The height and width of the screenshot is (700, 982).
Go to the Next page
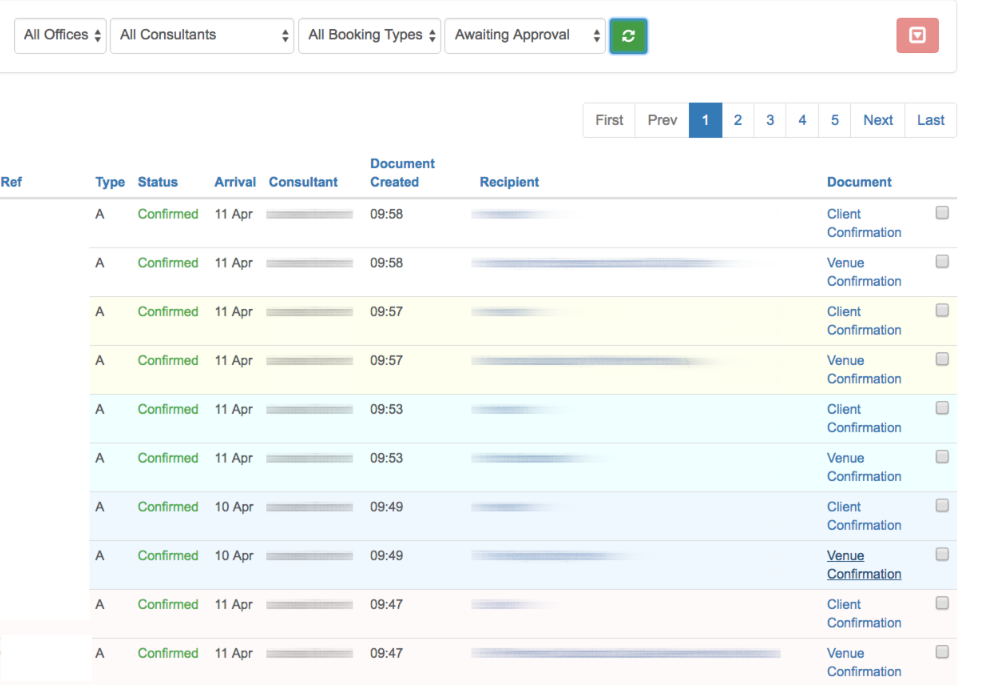coord(877,120)
